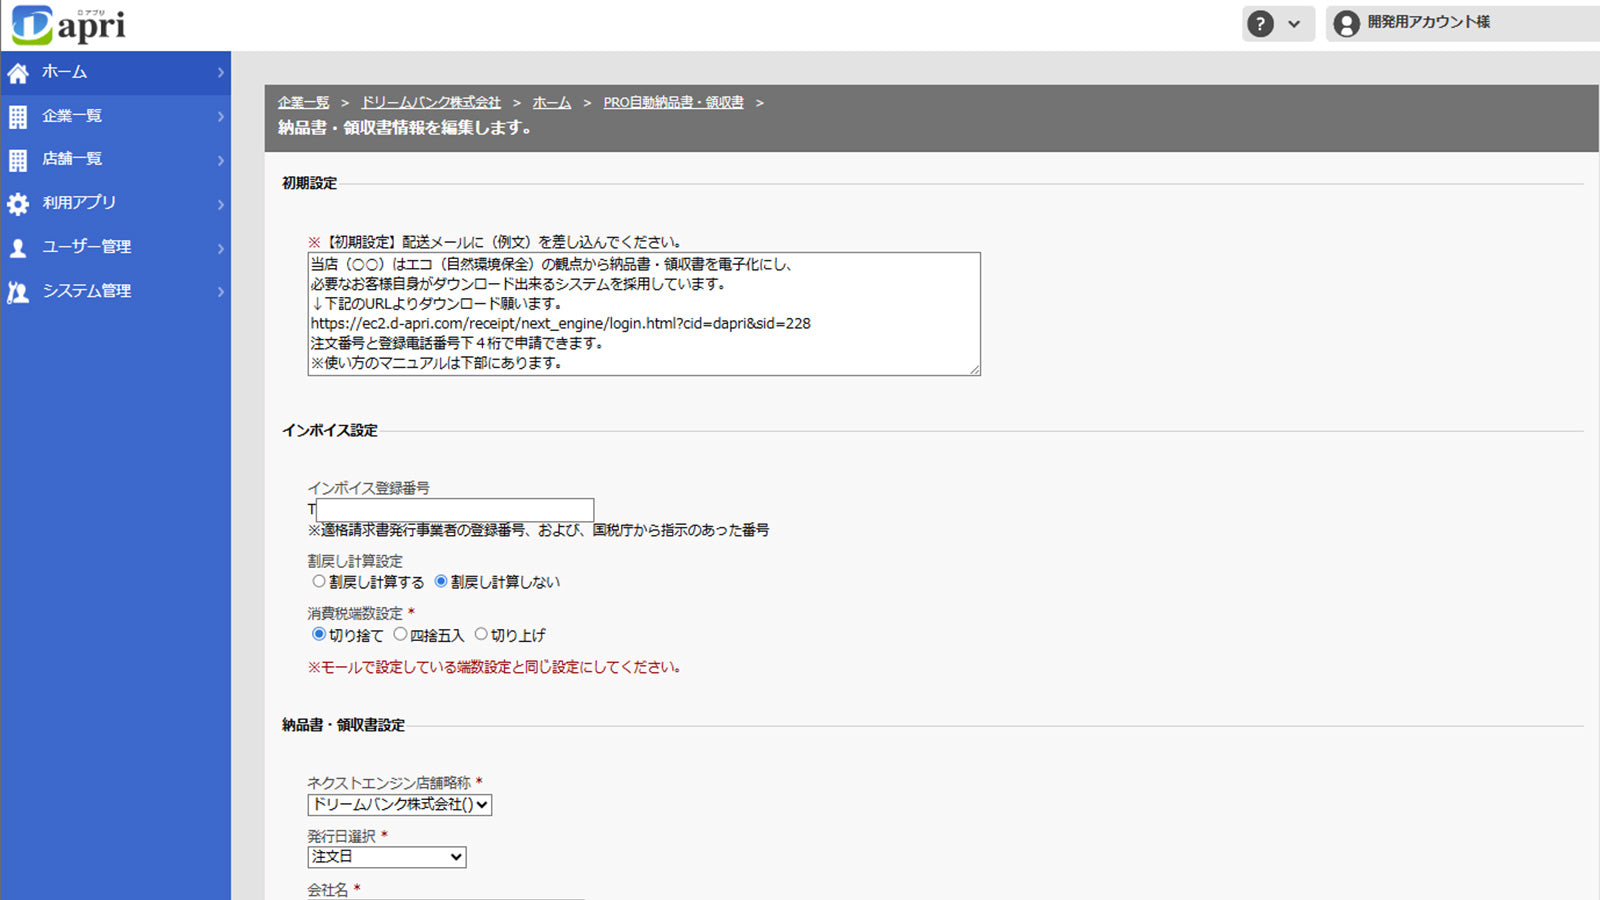The image size is (1600, 900).
Task: Click the 店舗一覧 building icon
Action: pyautogui.click(x=18, y=160)
